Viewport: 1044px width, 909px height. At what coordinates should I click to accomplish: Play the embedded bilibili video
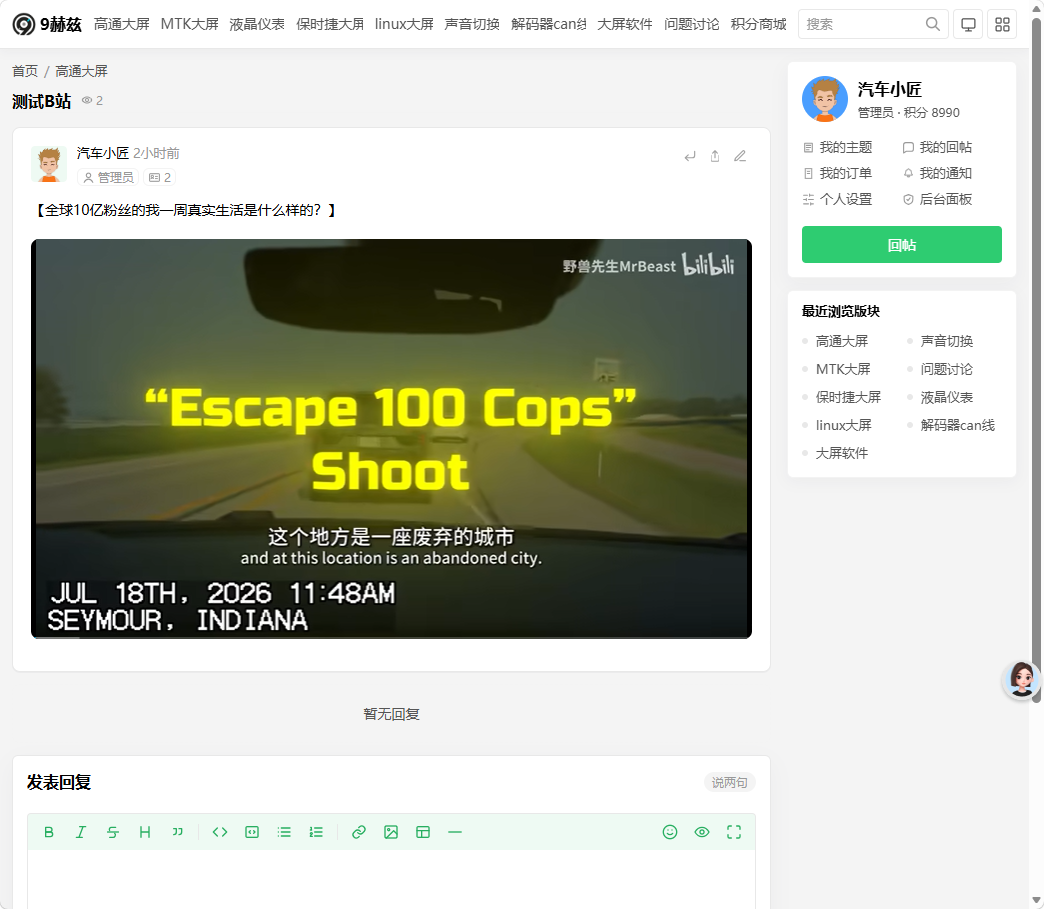[392, 439]
